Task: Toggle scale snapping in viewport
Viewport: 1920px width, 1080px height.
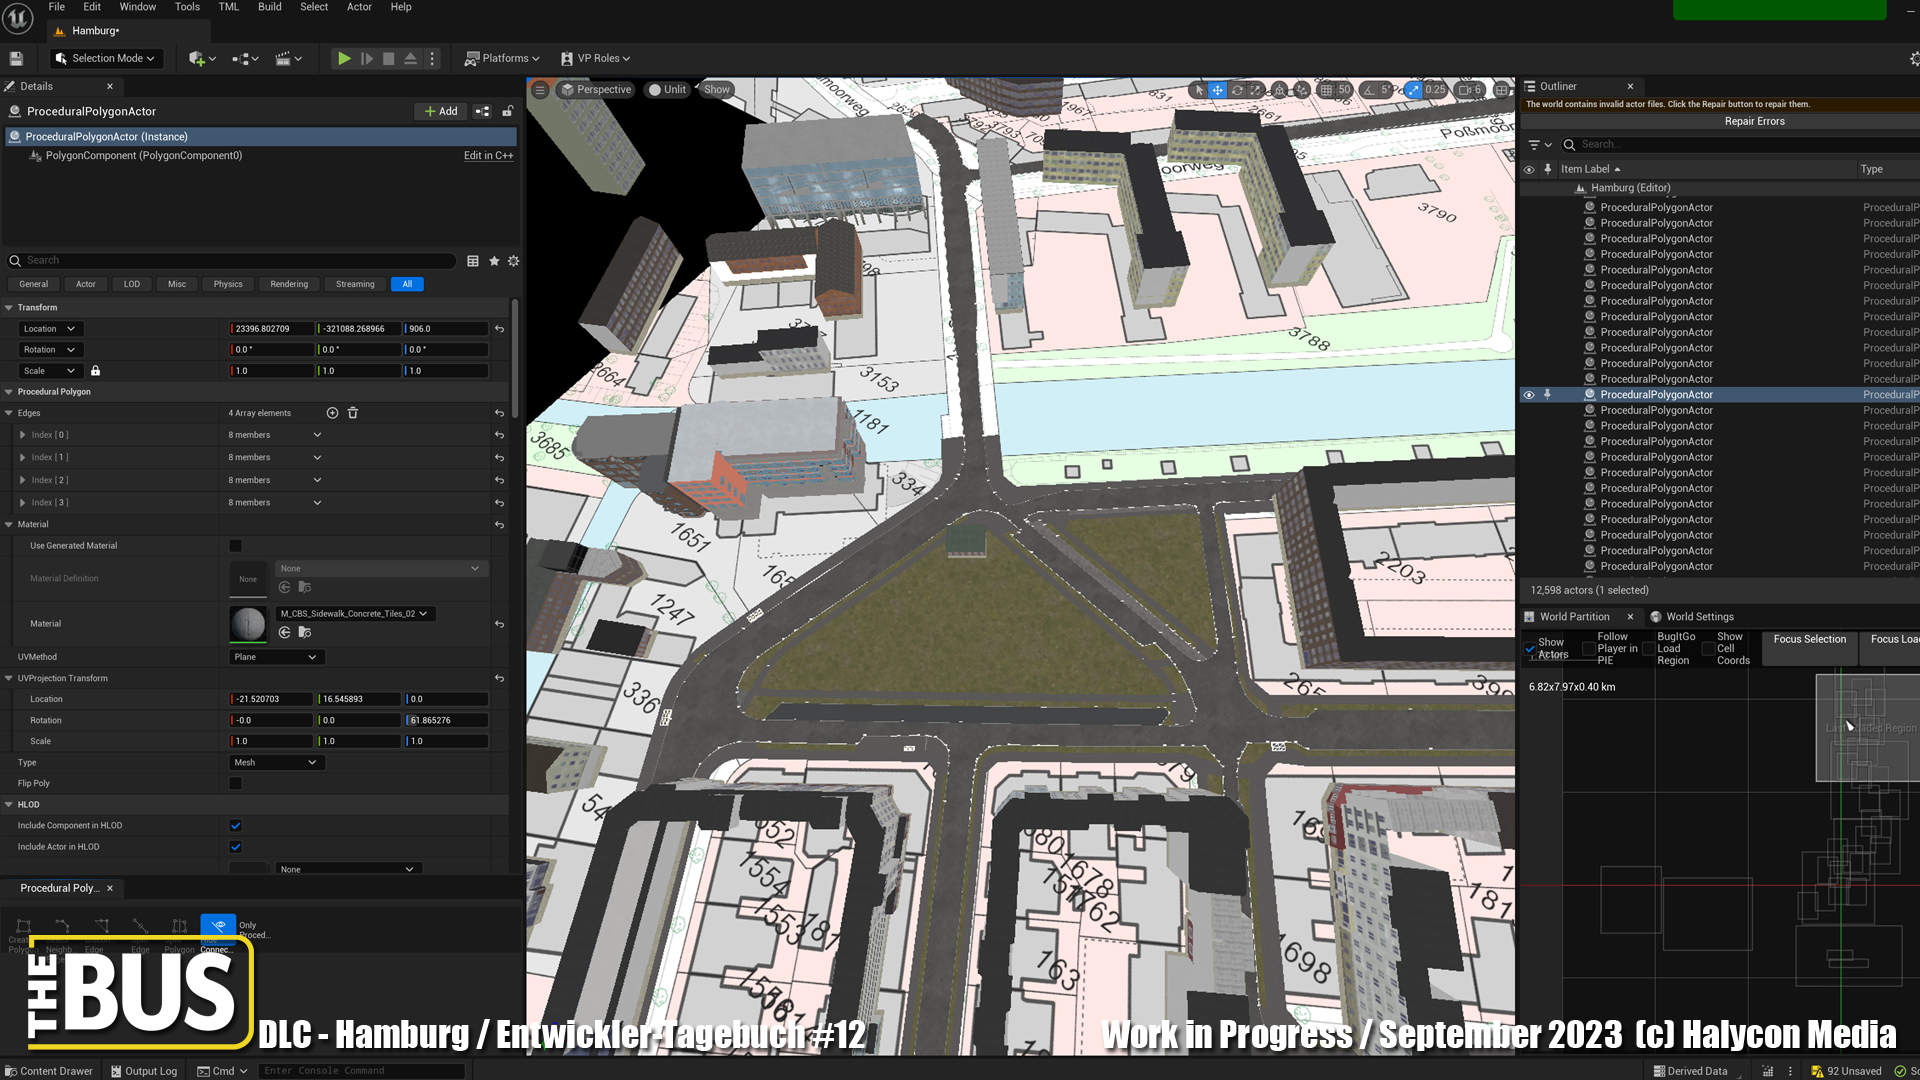Action: click(1413, 90)
